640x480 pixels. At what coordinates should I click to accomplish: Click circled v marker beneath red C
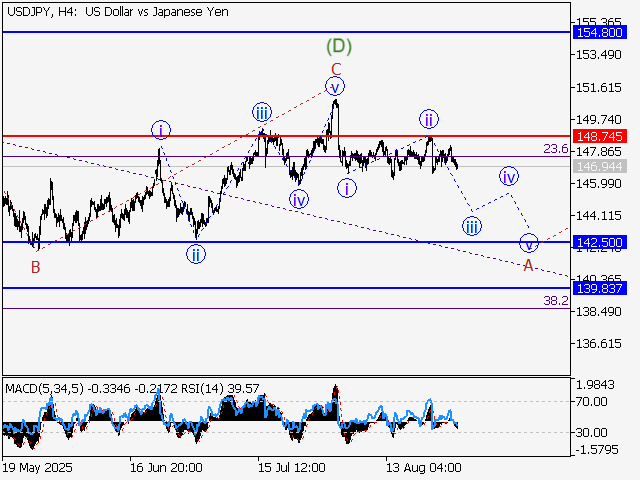click(x=336, y=87)
